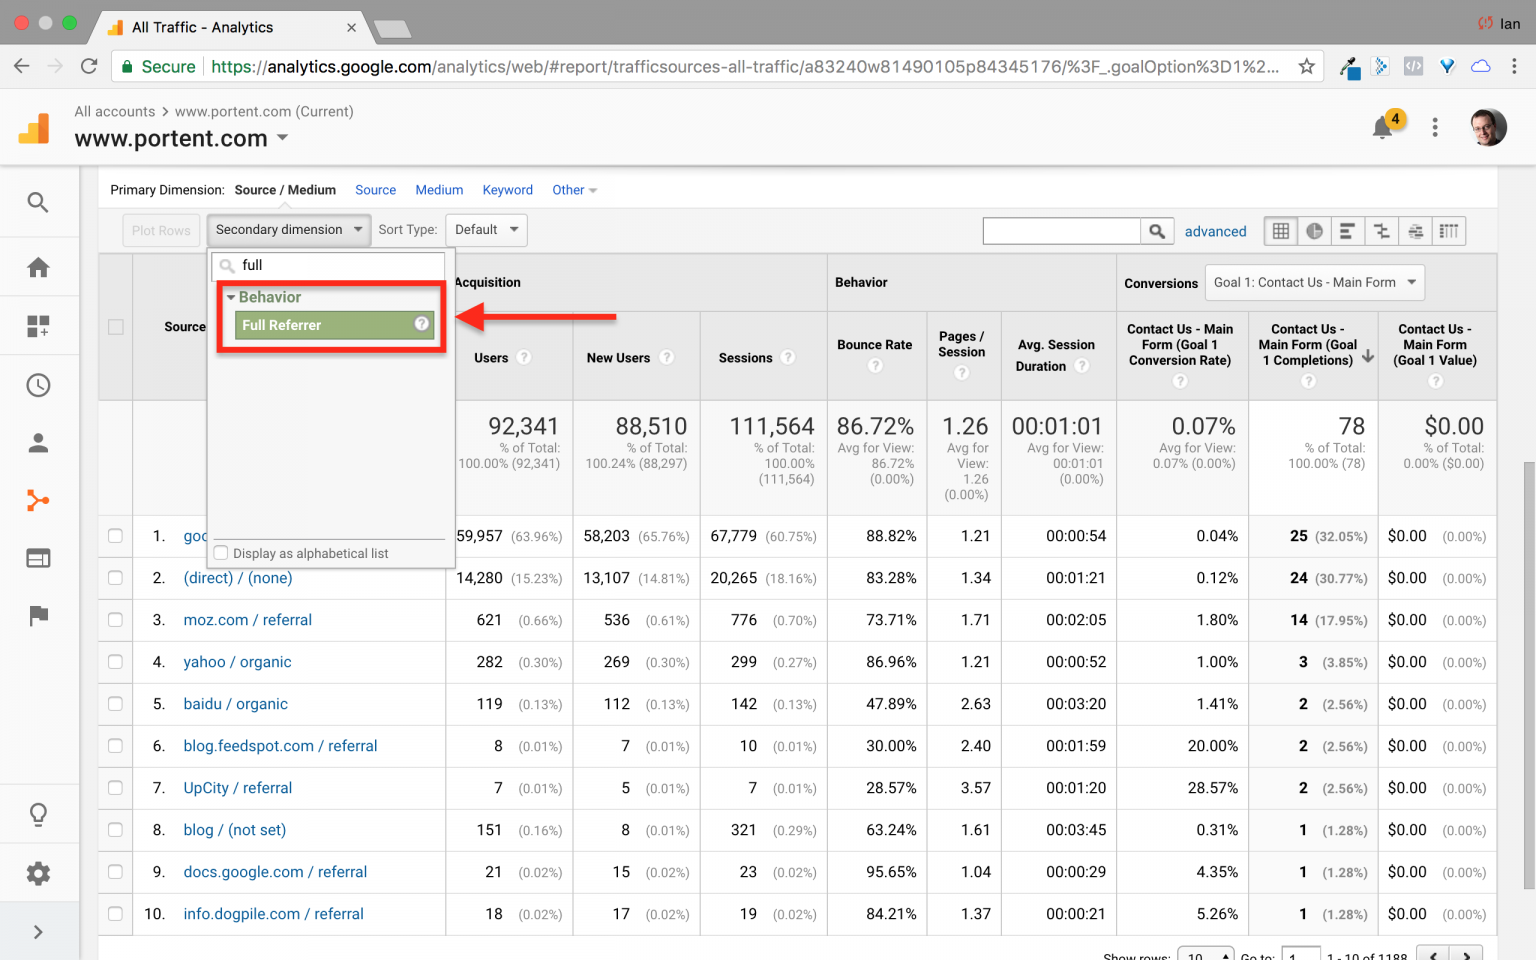Open the Users column help icon

(524, 357)
